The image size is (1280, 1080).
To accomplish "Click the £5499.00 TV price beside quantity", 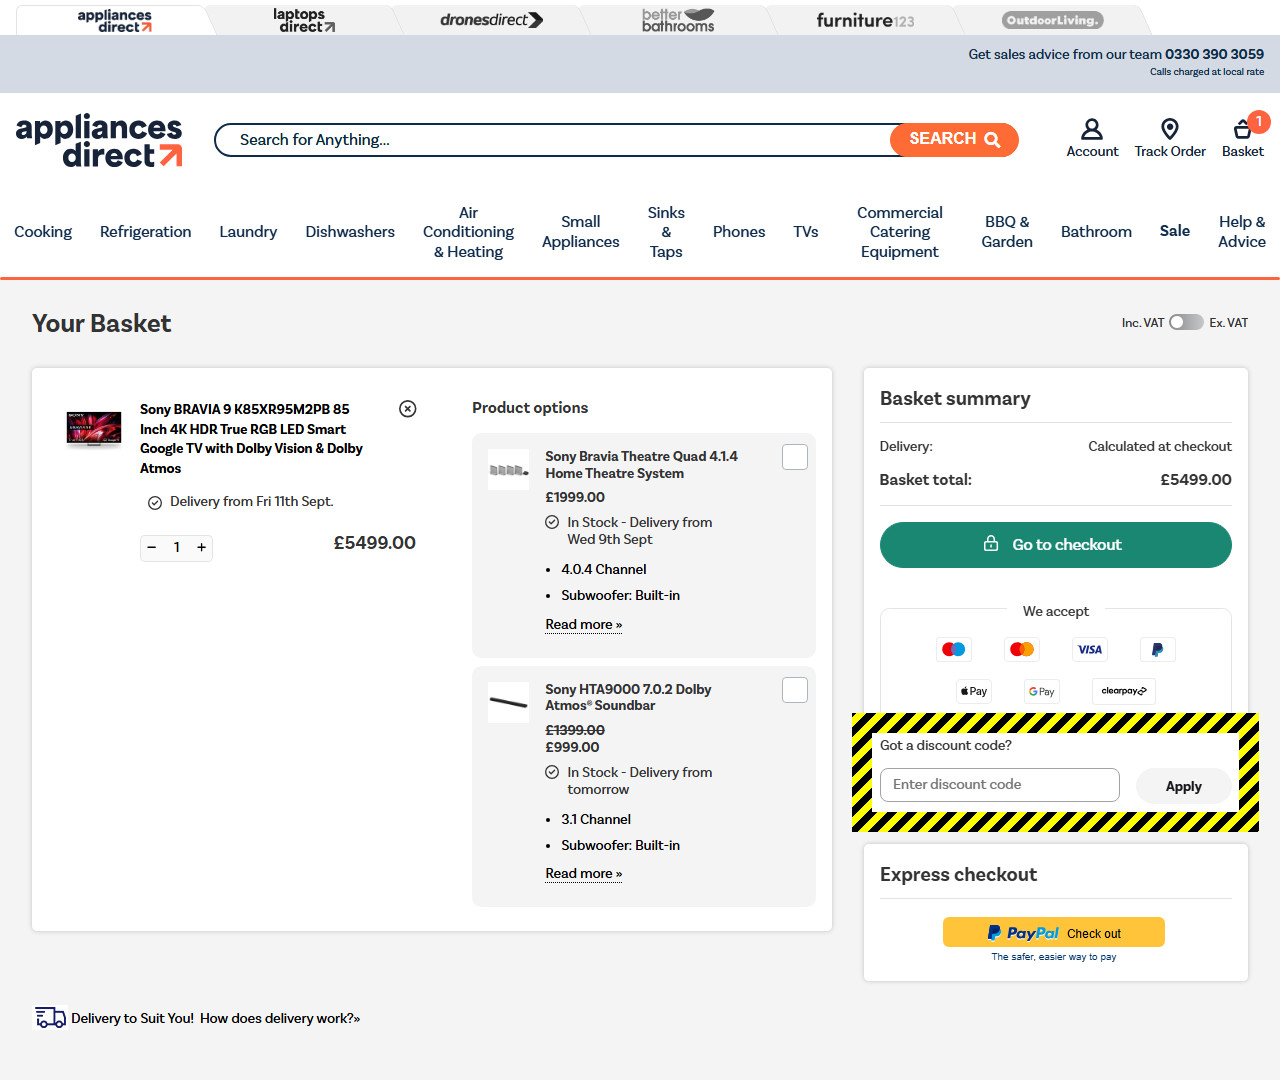I will click(x=374, y=543).
